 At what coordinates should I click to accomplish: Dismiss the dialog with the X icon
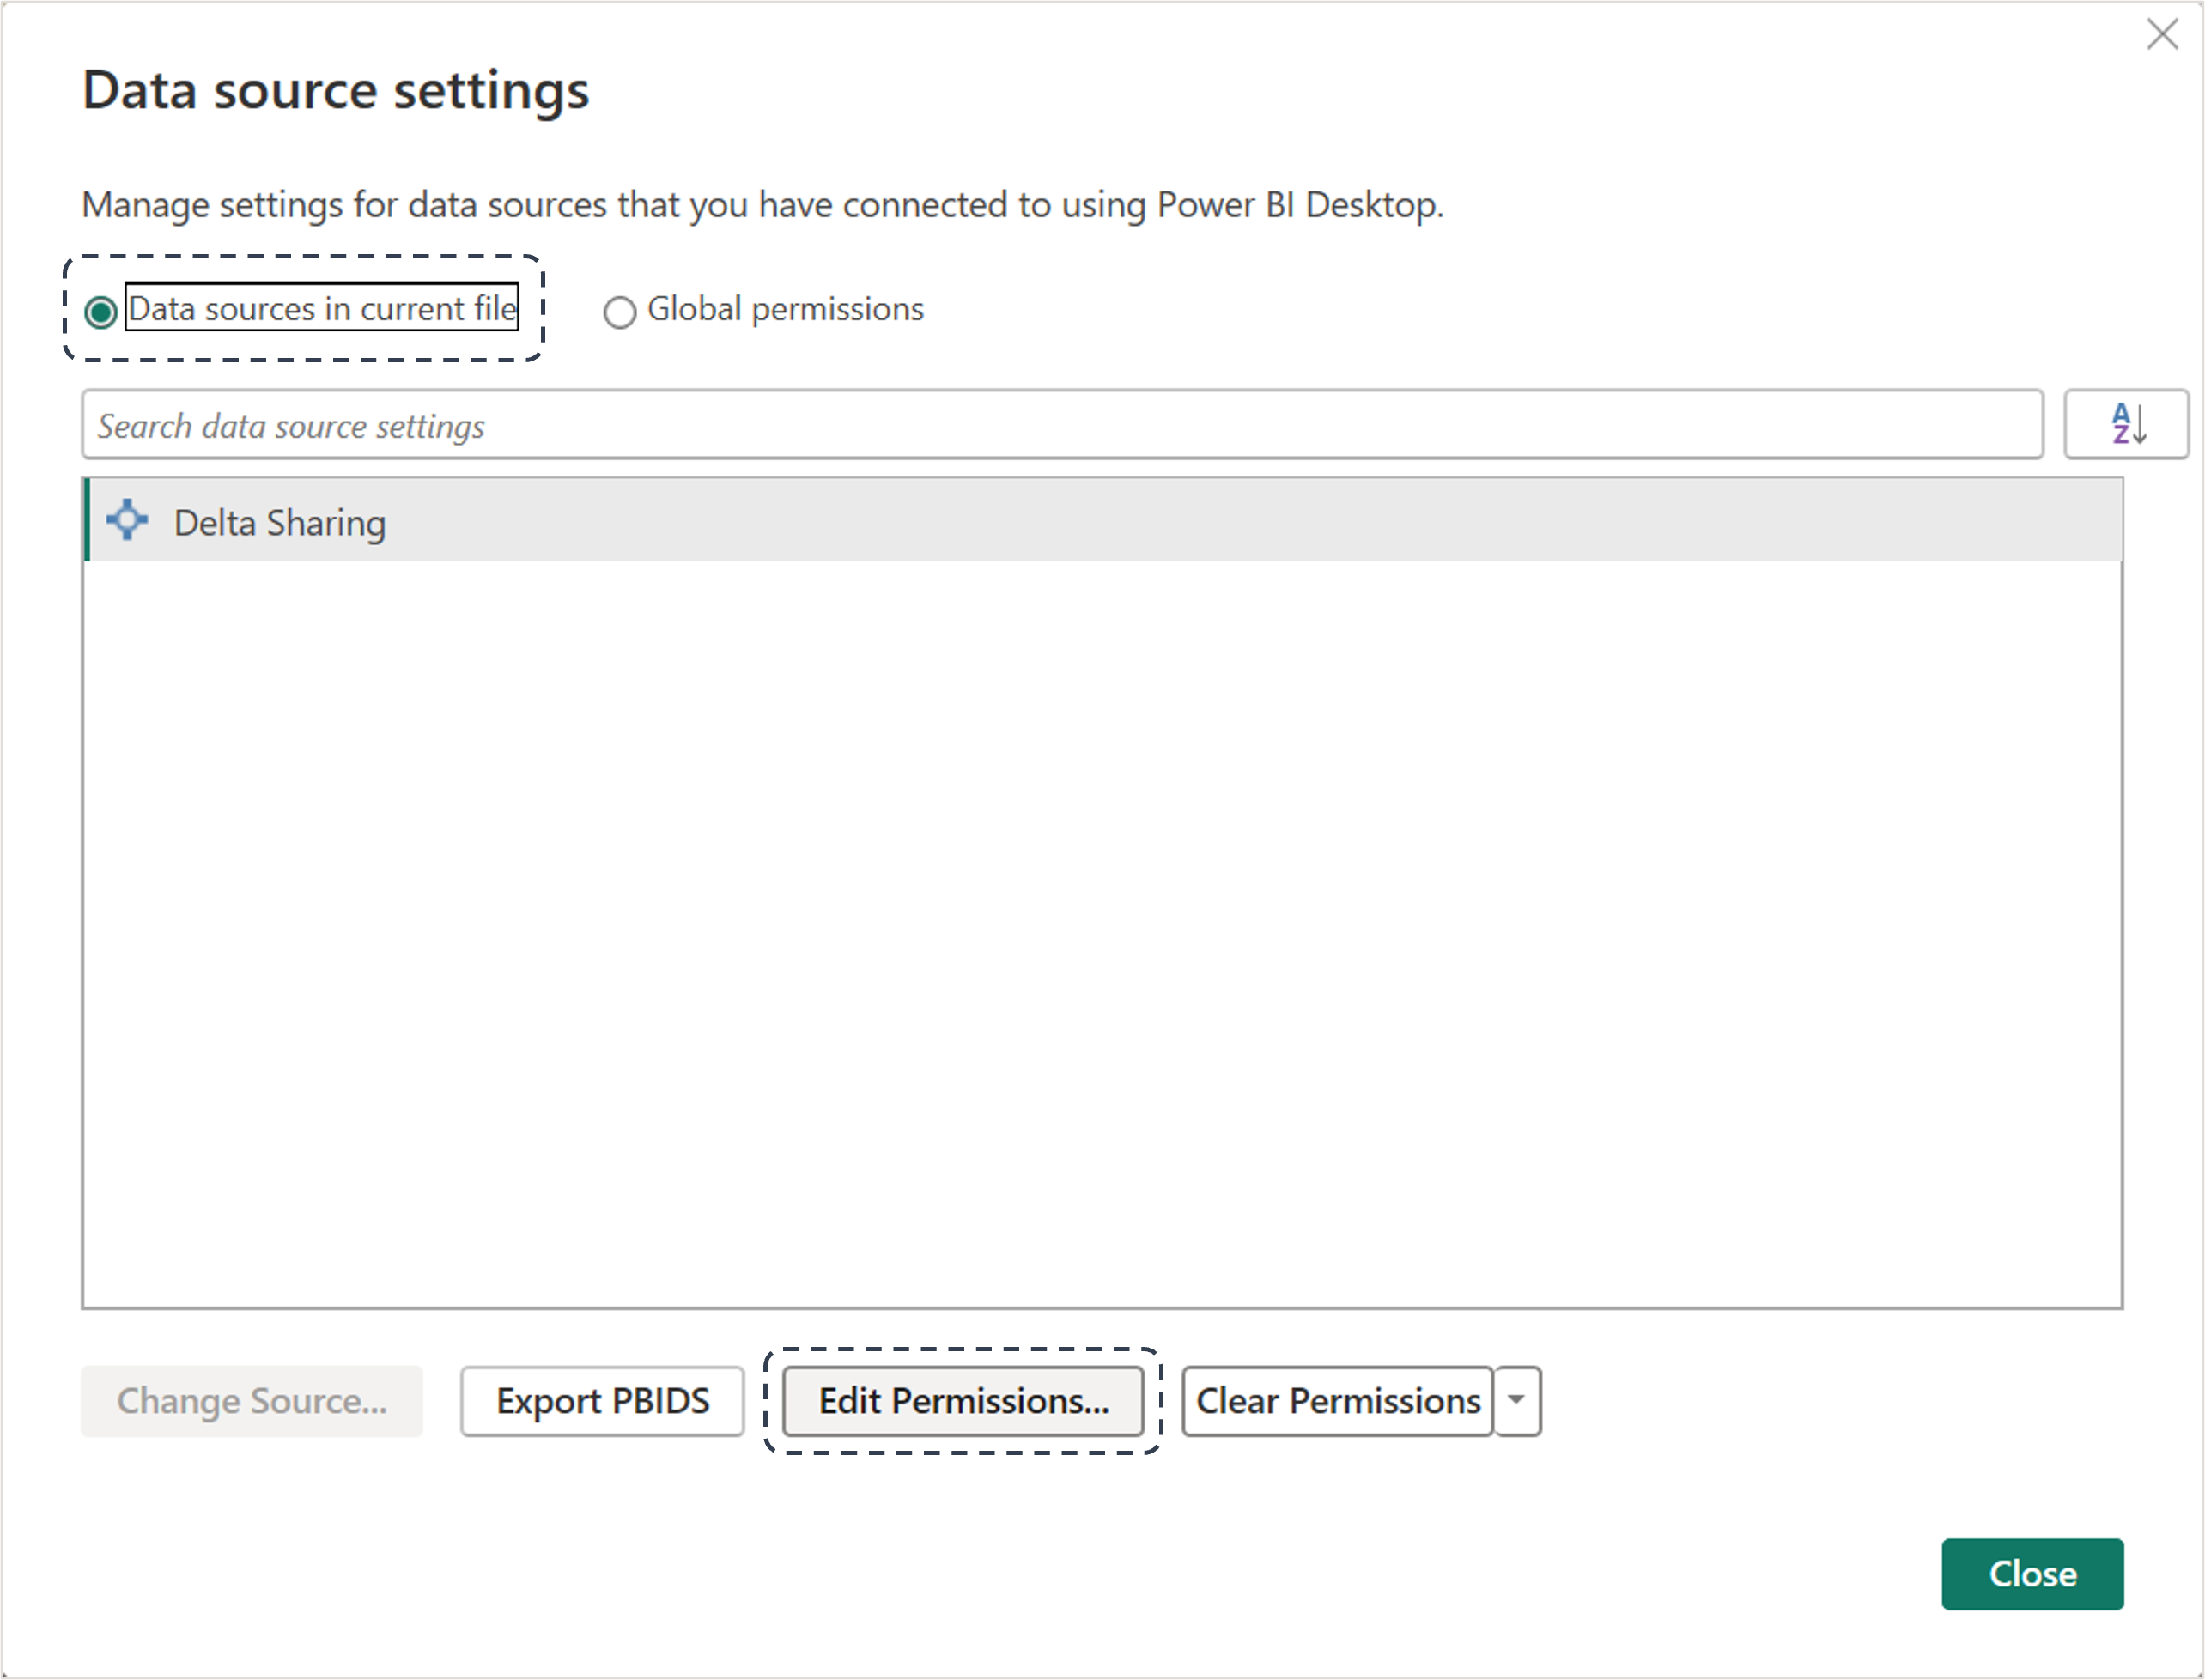pos(2164,35)
